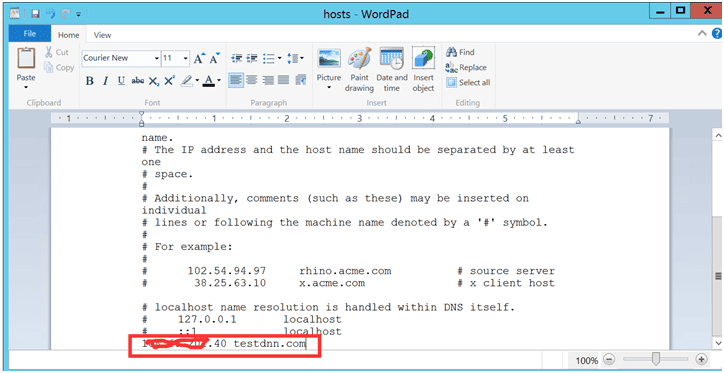This screenshot has height=373, width=724.
Task: Open Find from Editing group
Action: (x=460, y=52)
